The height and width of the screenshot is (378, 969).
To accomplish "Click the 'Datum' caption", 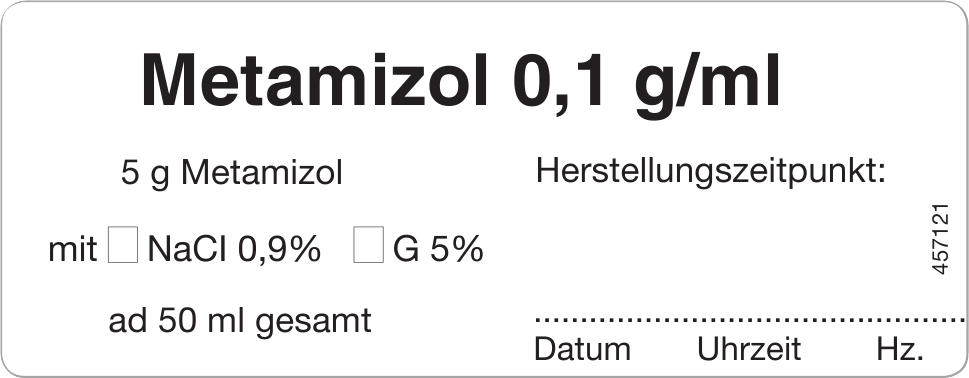I will (582, 350).
